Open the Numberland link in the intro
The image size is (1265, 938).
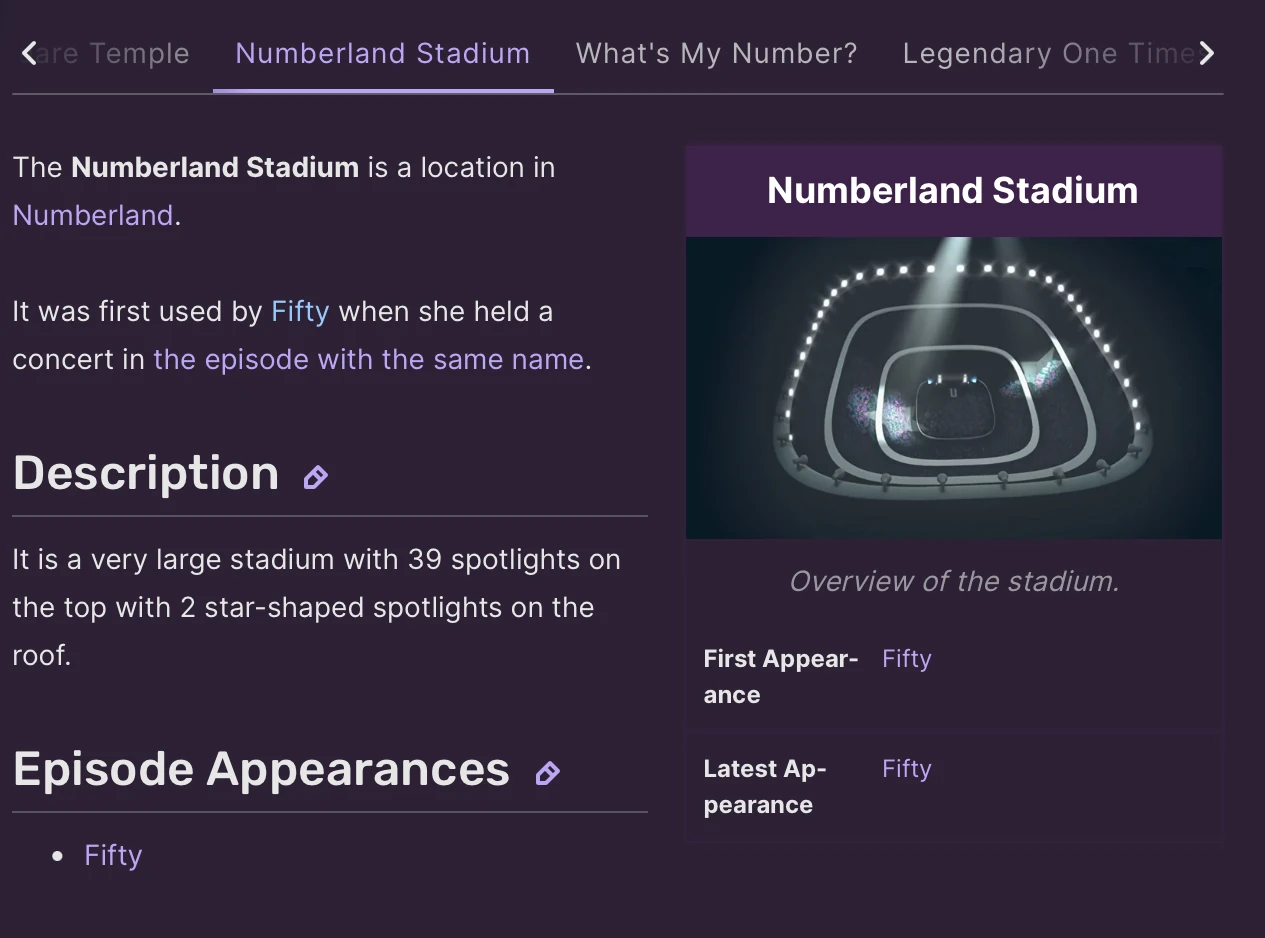coord(93,215)
